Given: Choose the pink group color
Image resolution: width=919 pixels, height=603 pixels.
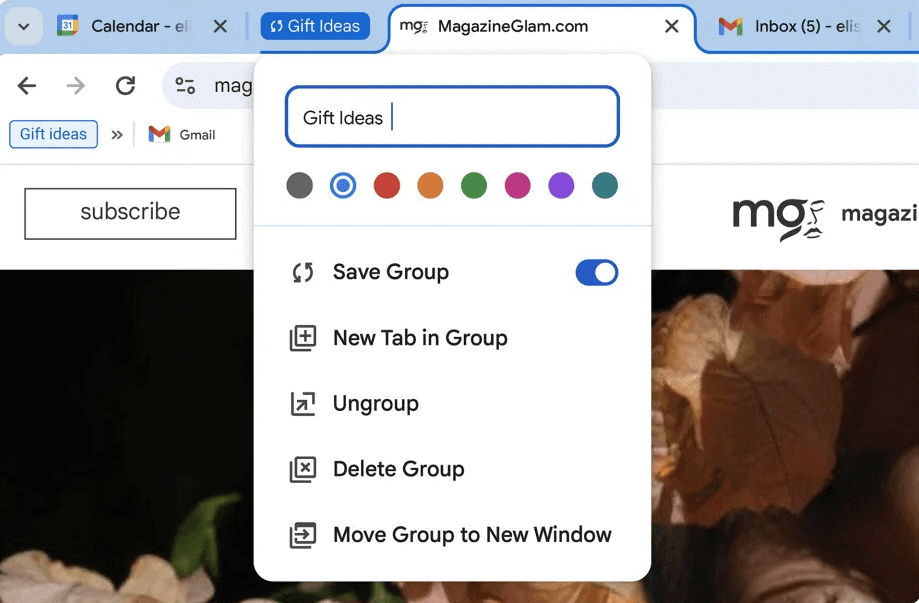Looking at the screenshot, I should (518, 186).
